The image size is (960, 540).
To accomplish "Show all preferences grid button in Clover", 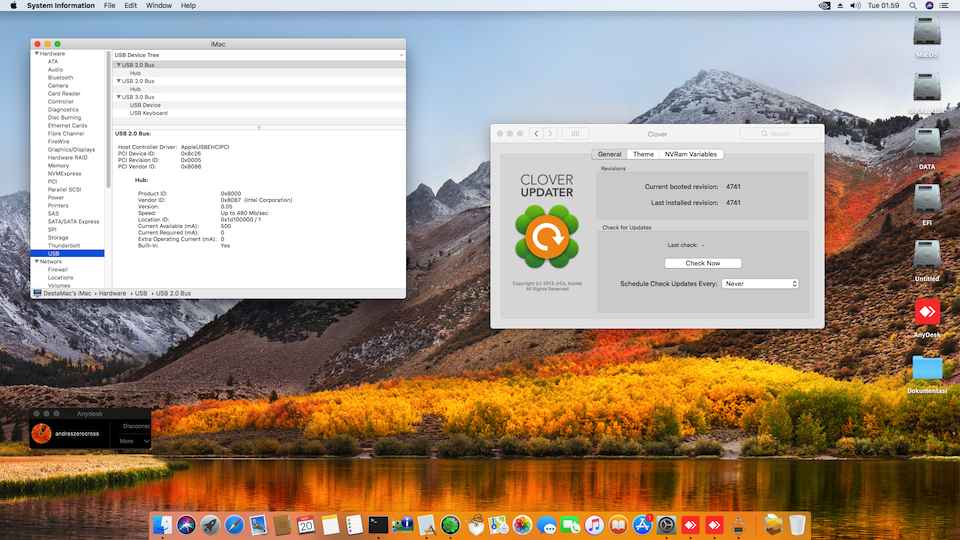I will (x=576, y=133).
